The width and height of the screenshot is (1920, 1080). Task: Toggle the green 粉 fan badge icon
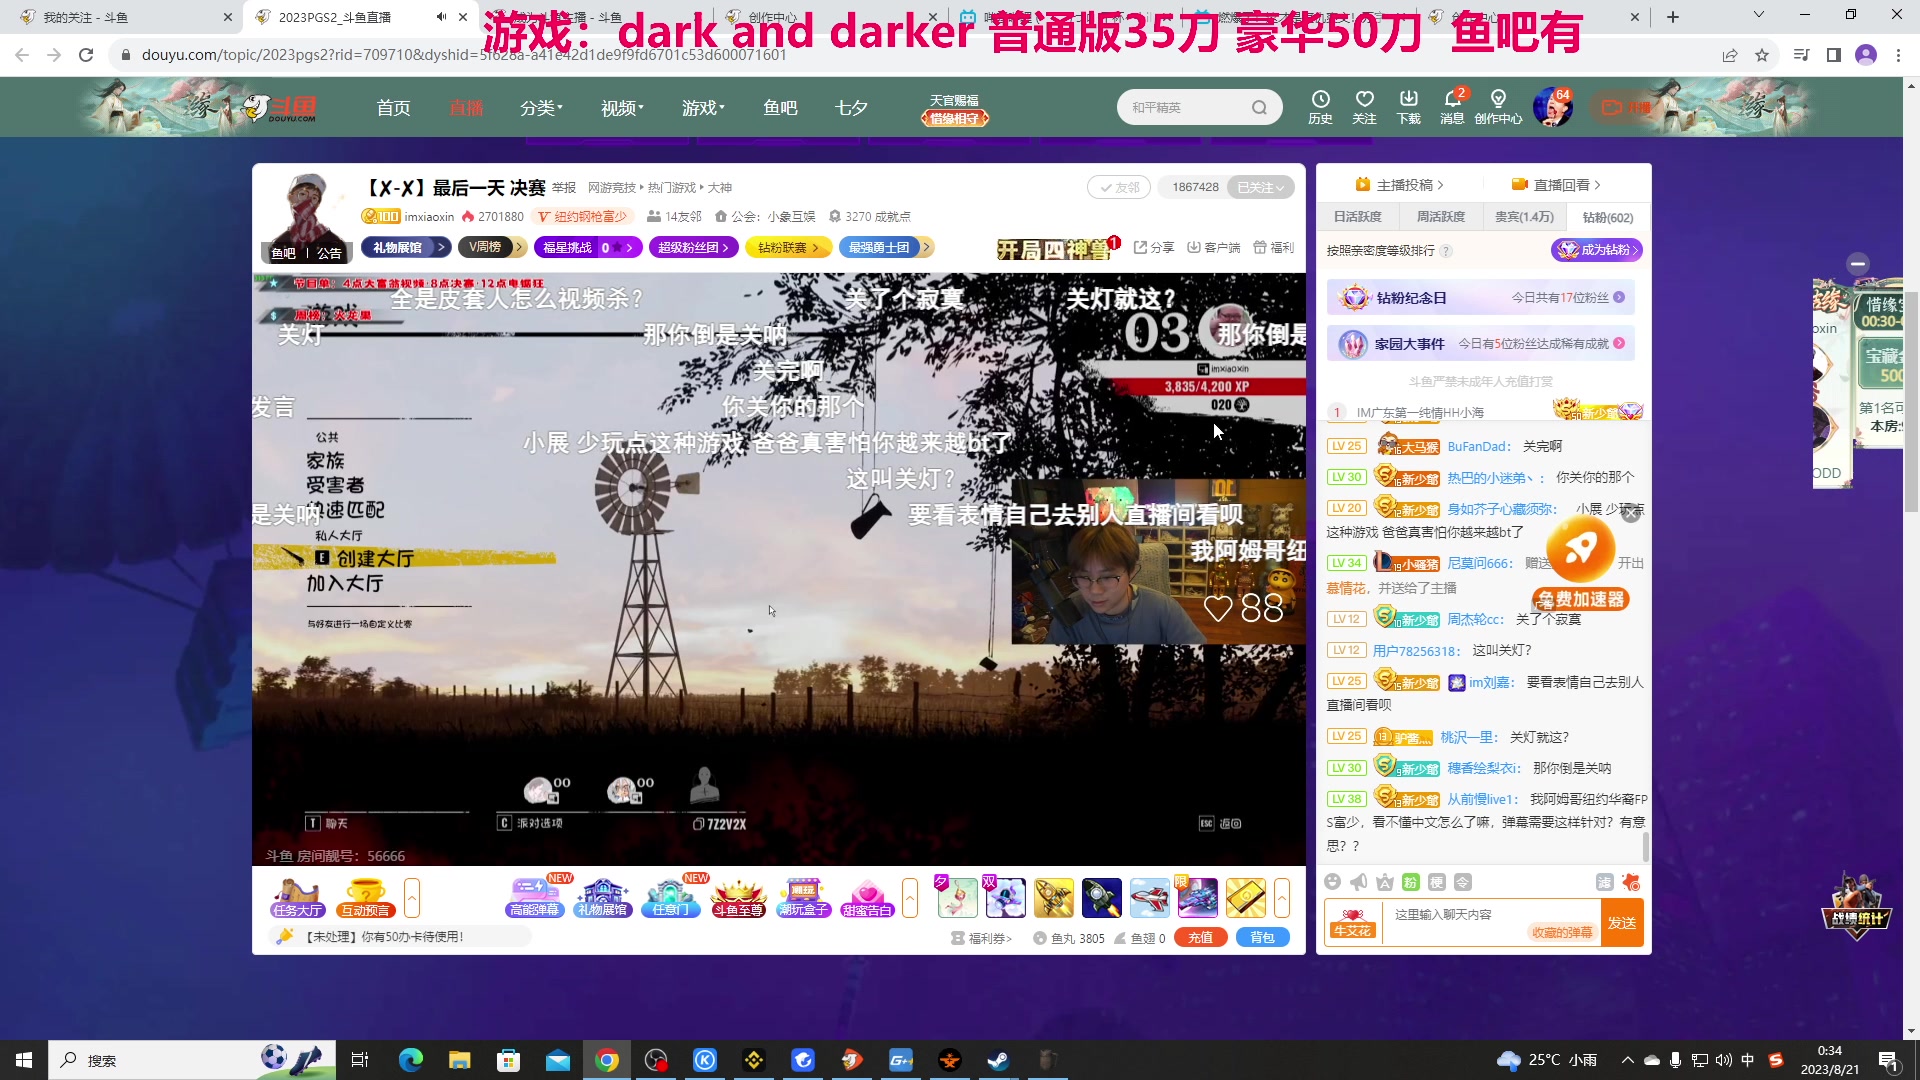[1410, 881]
